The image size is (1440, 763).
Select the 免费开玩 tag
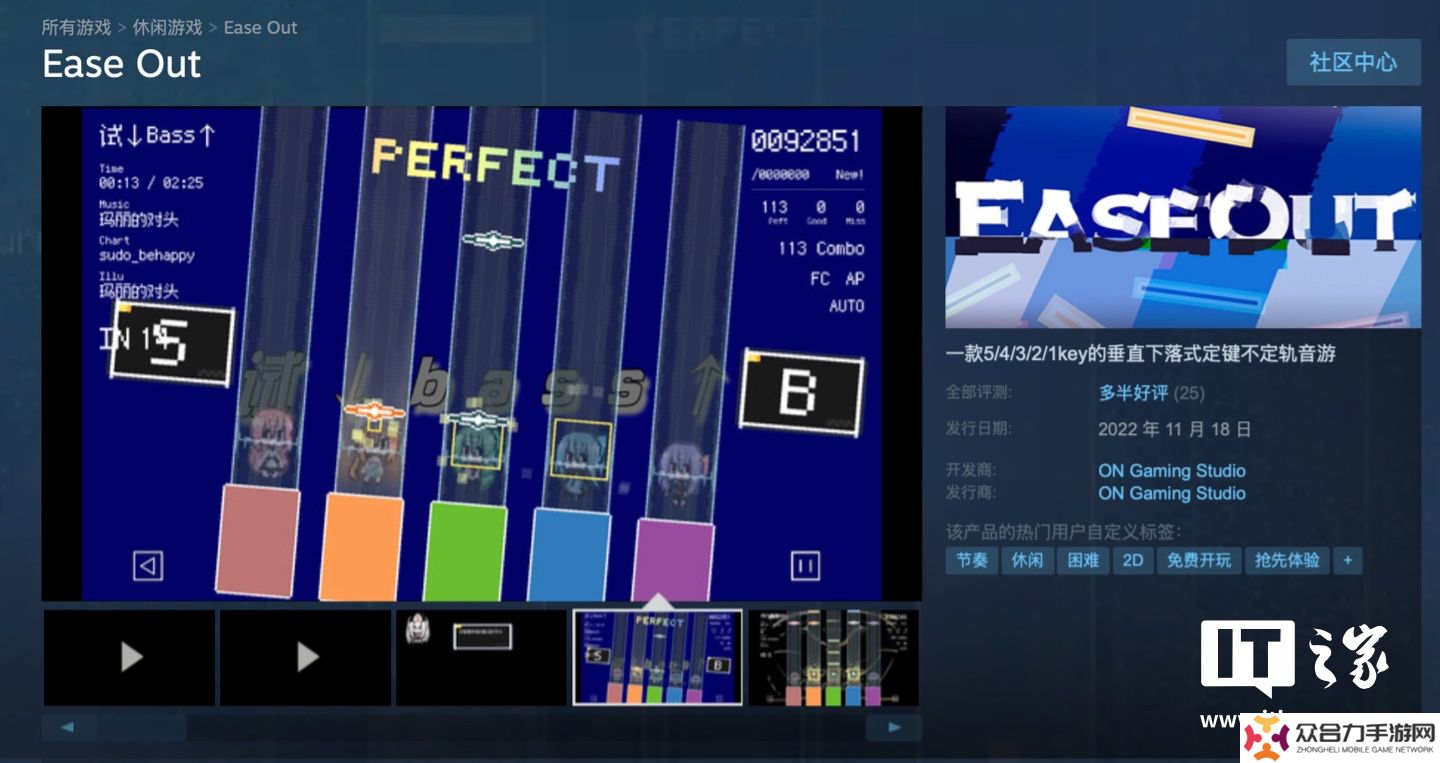[1199, 560]
